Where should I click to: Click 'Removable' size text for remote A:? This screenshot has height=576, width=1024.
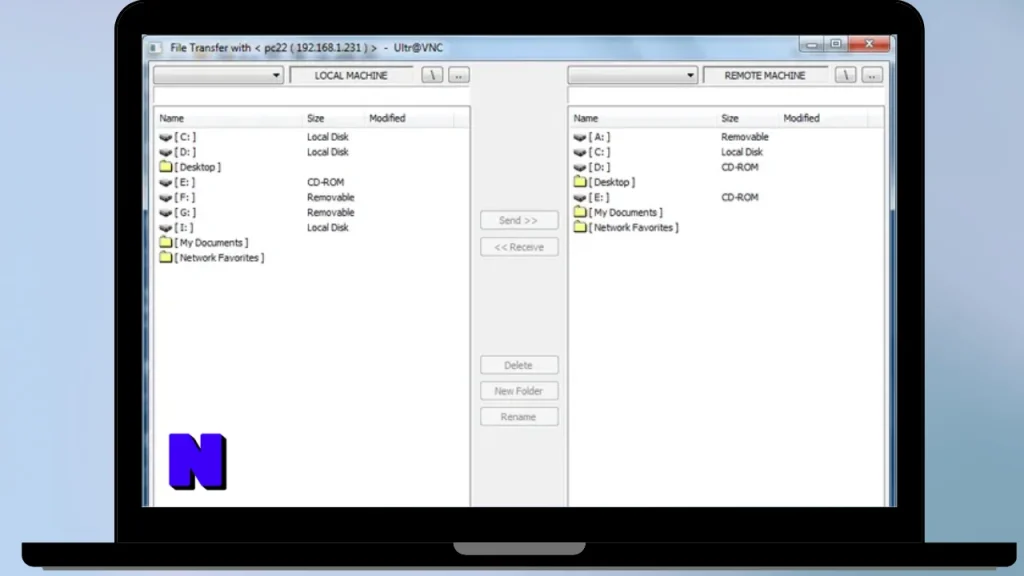[744, 137]
